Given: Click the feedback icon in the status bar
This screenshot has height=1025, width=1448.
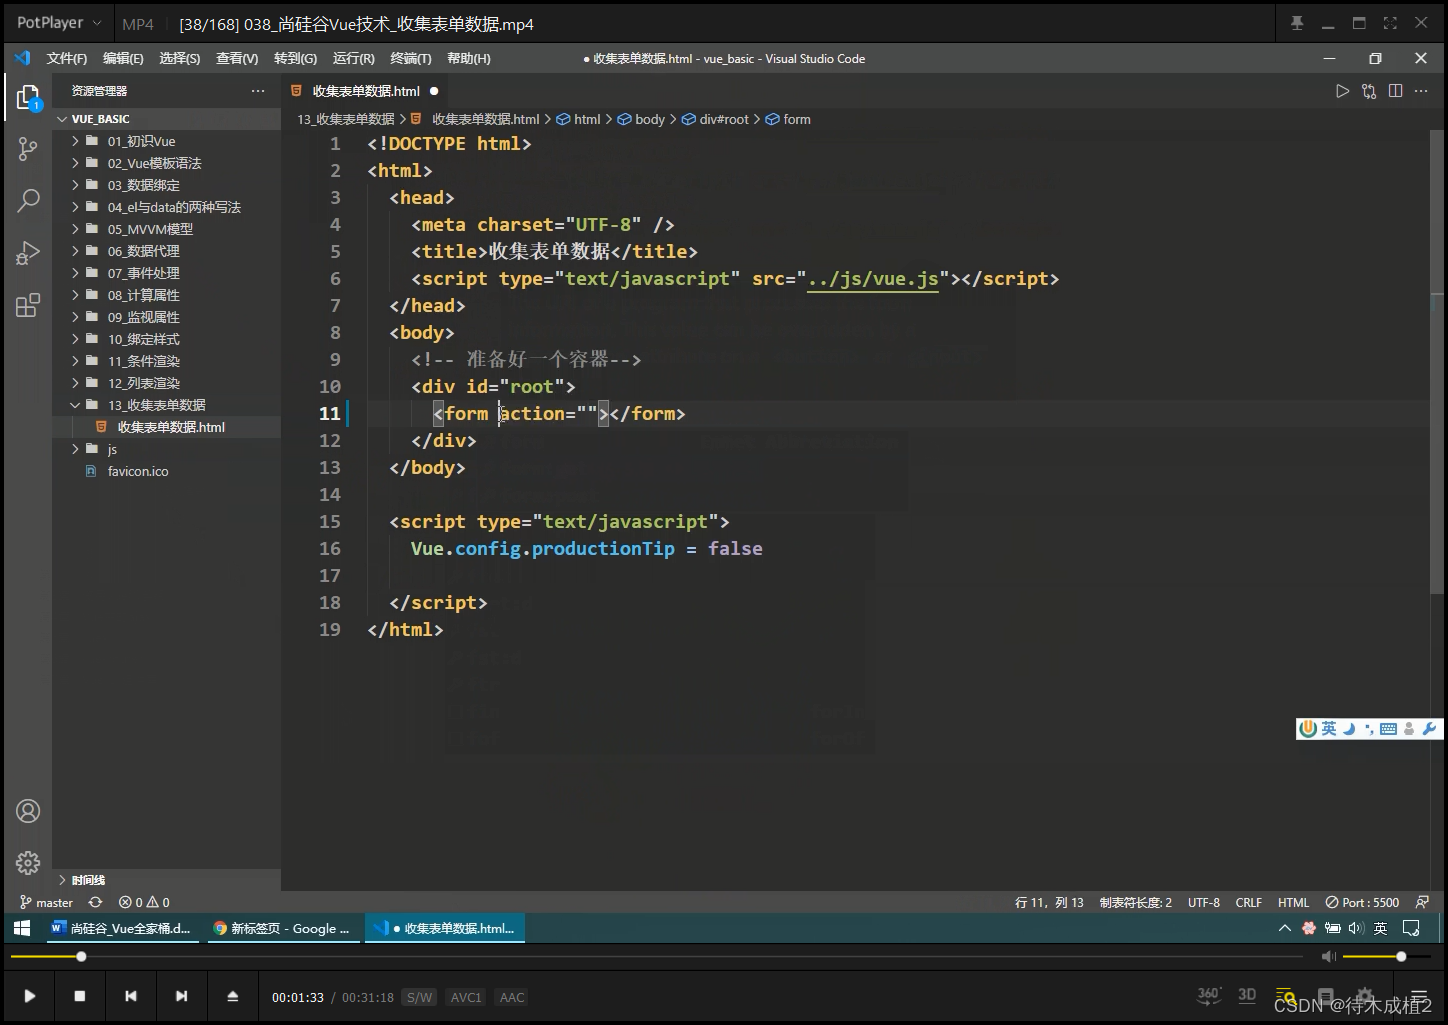Looking at the screenshot, I should (x=1423, y=902).
